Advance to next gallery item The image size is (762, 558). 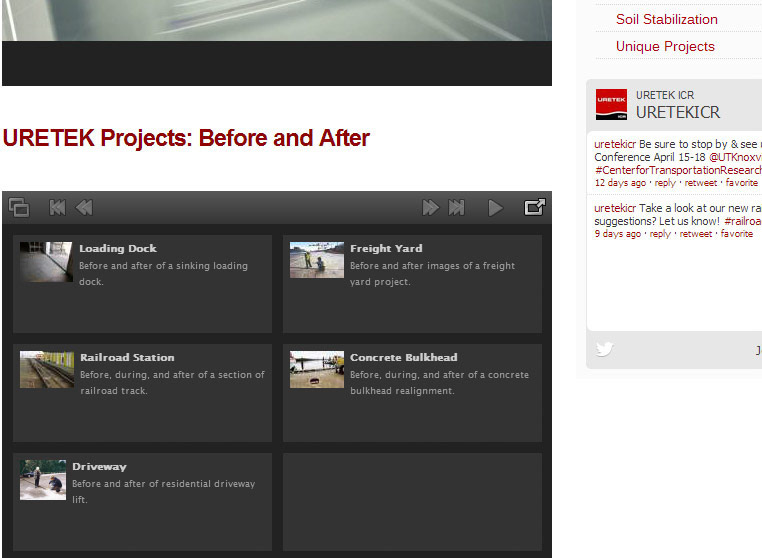click(431, 208)
